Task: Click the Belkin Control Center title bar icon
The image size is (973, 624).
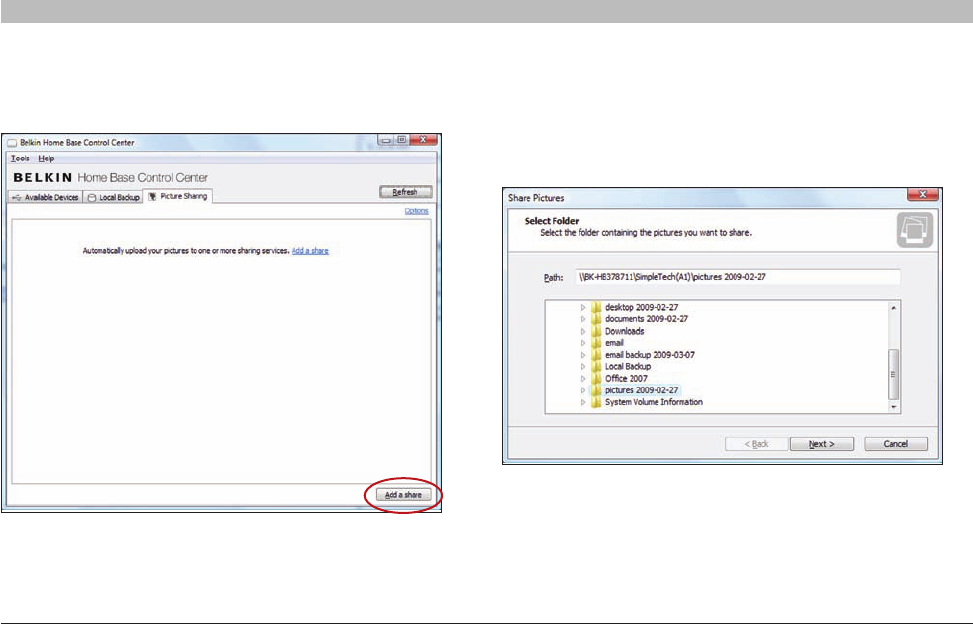Action: 12,143
